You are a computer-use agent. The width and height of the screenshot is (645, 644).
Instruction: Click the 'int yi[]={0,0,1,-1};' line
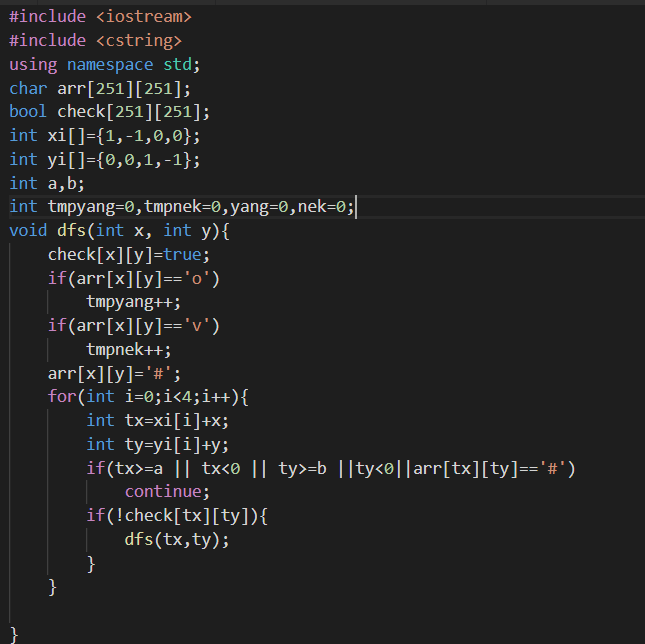pos(105,160)
